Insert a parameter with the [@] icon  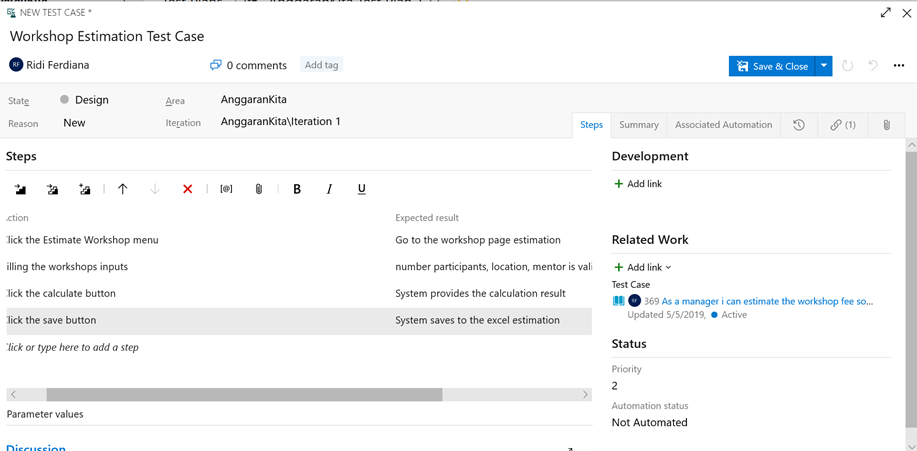[x=226, y=189]
